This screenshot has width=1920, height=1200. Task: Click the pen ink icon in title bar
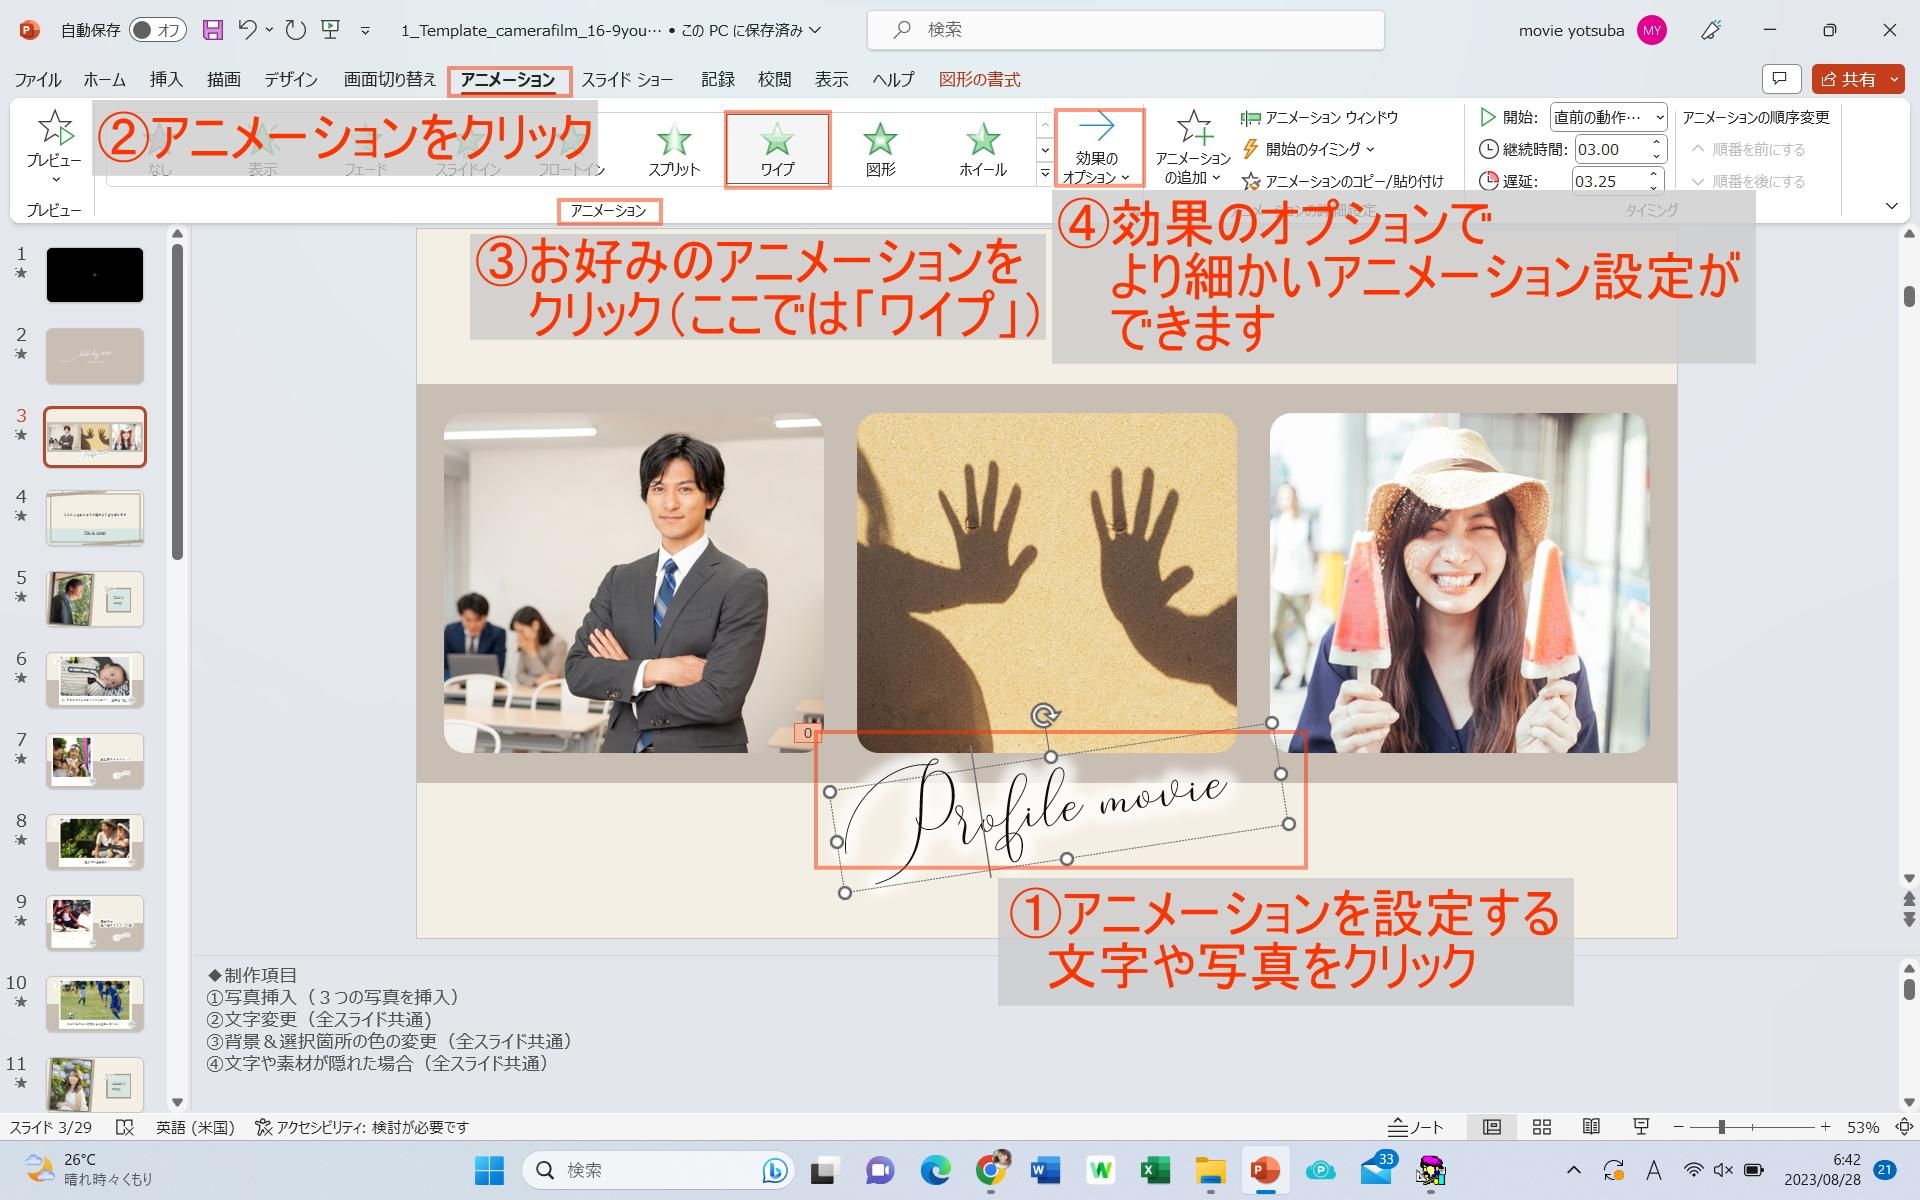click(1711, 30)
